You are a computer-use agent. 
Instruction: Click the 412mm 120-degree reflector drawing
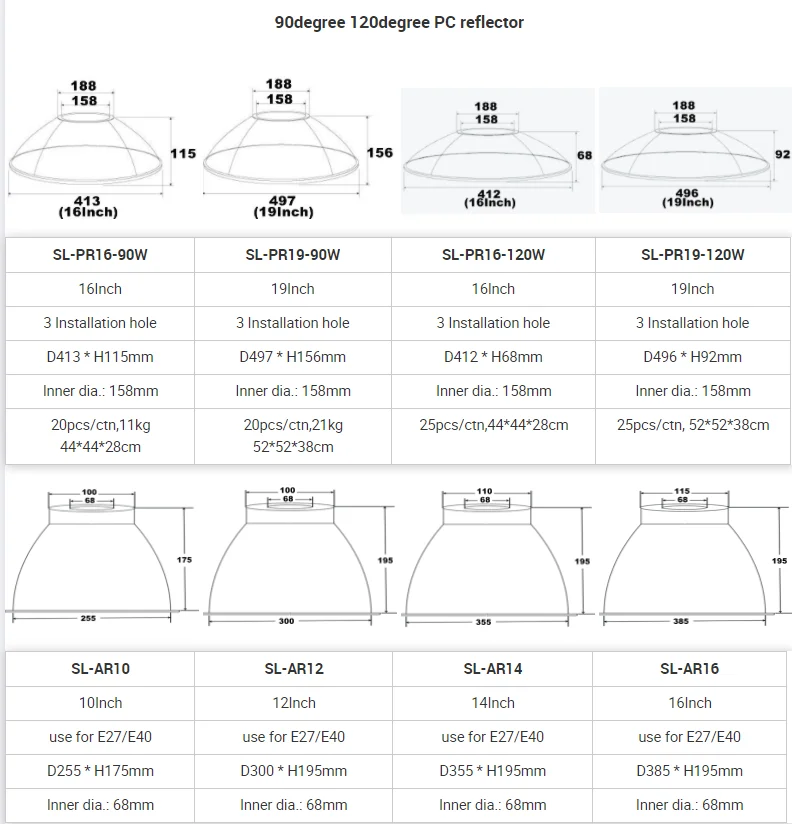498,151
